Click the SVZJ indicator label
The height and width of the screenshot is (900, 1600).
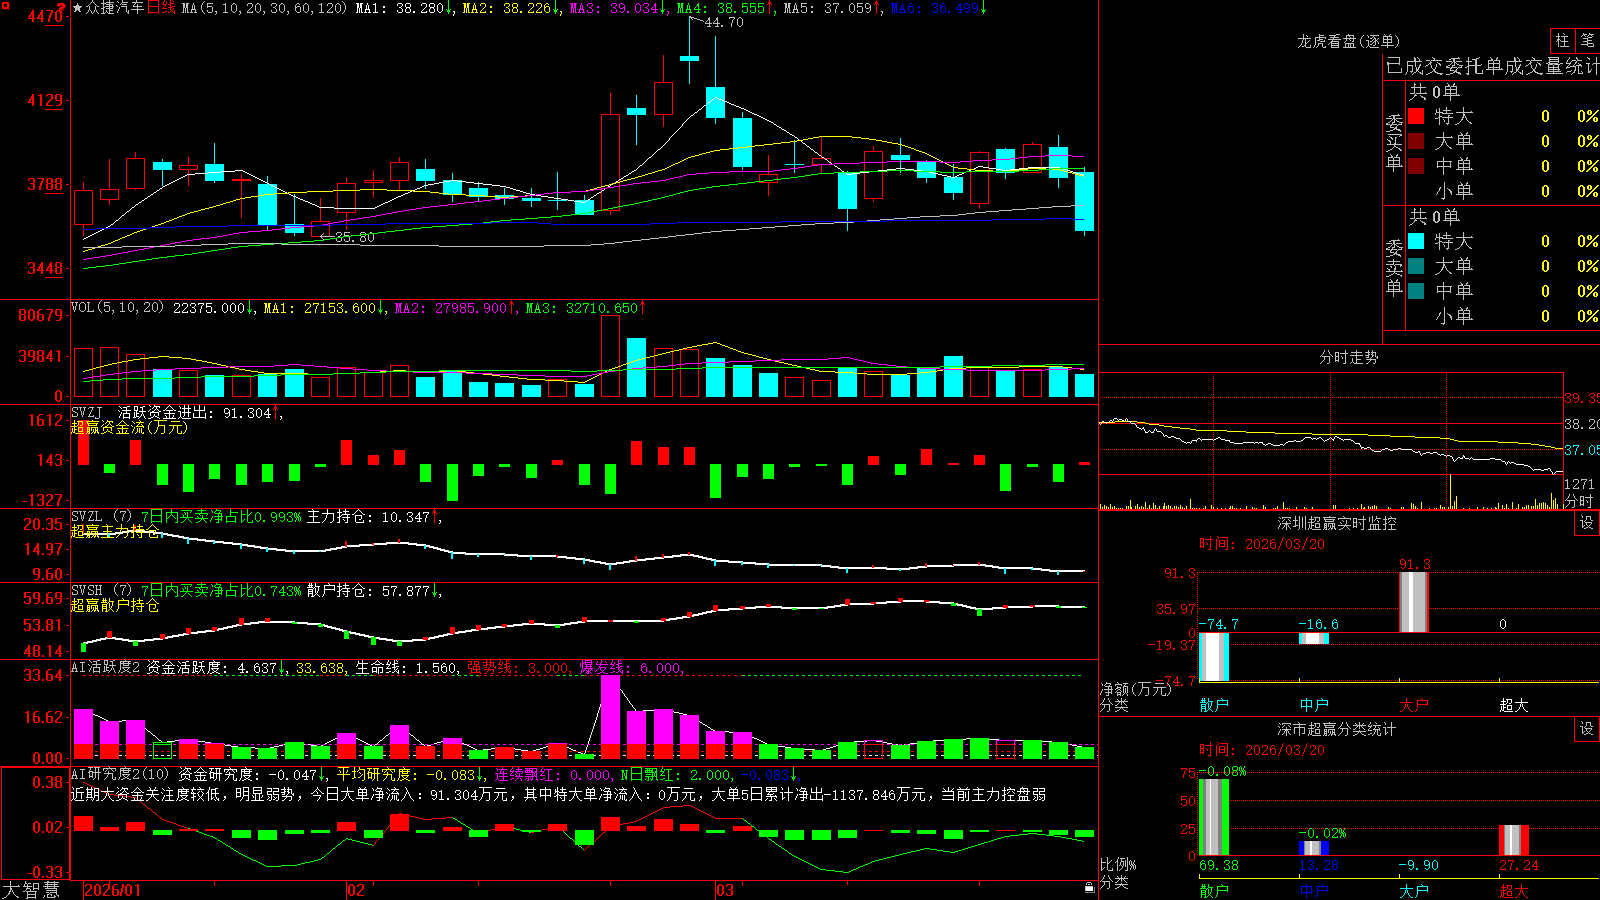pyautogui.click(x=87, y=412)
